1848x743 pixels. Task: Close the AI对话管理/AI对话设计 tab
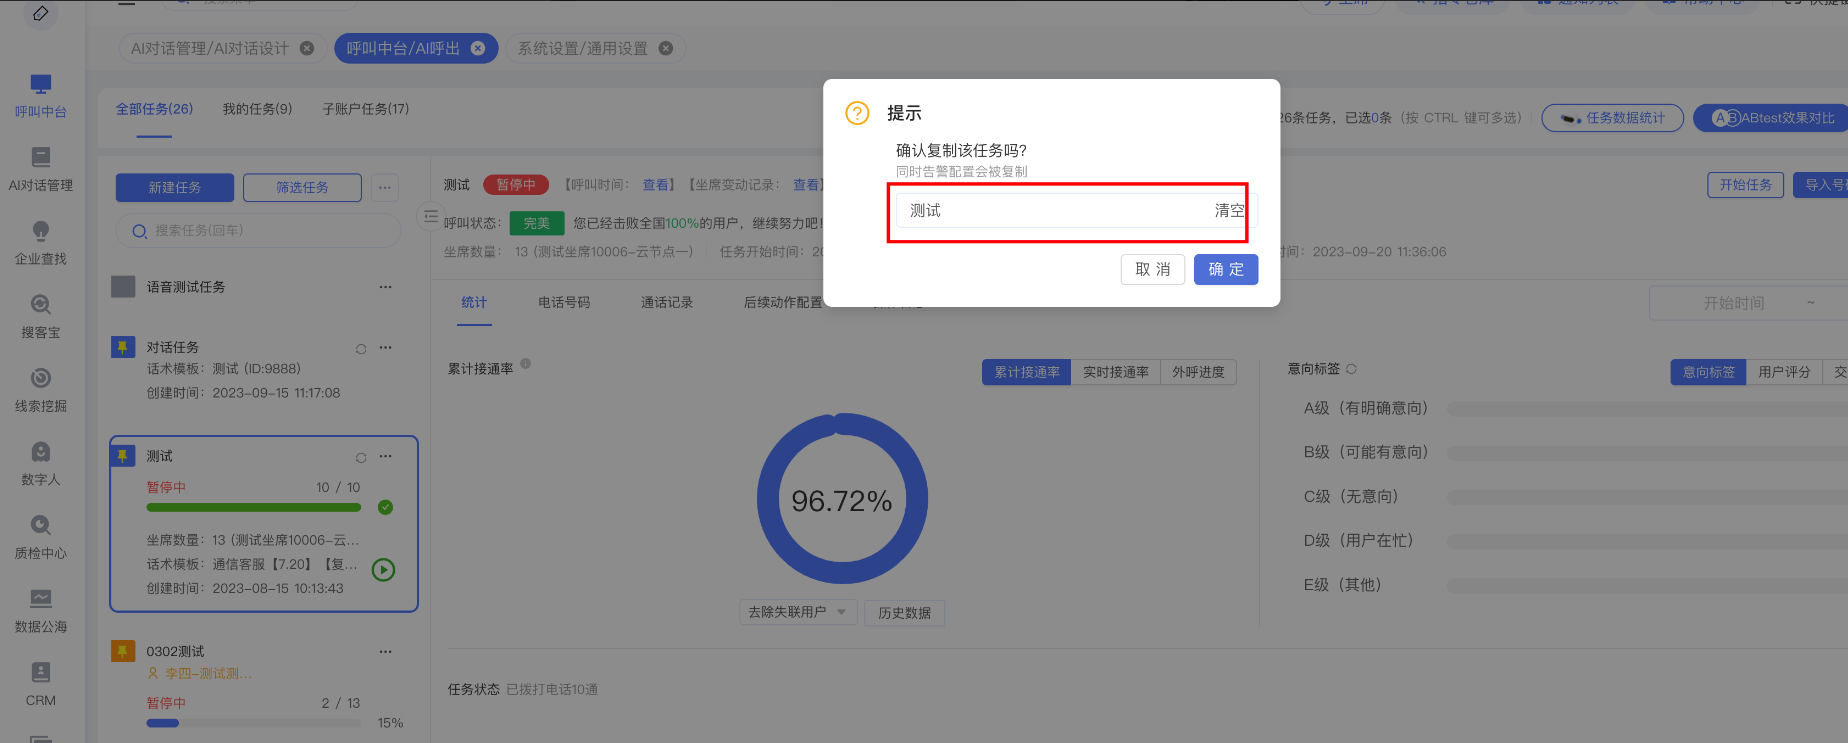(307, 48)
